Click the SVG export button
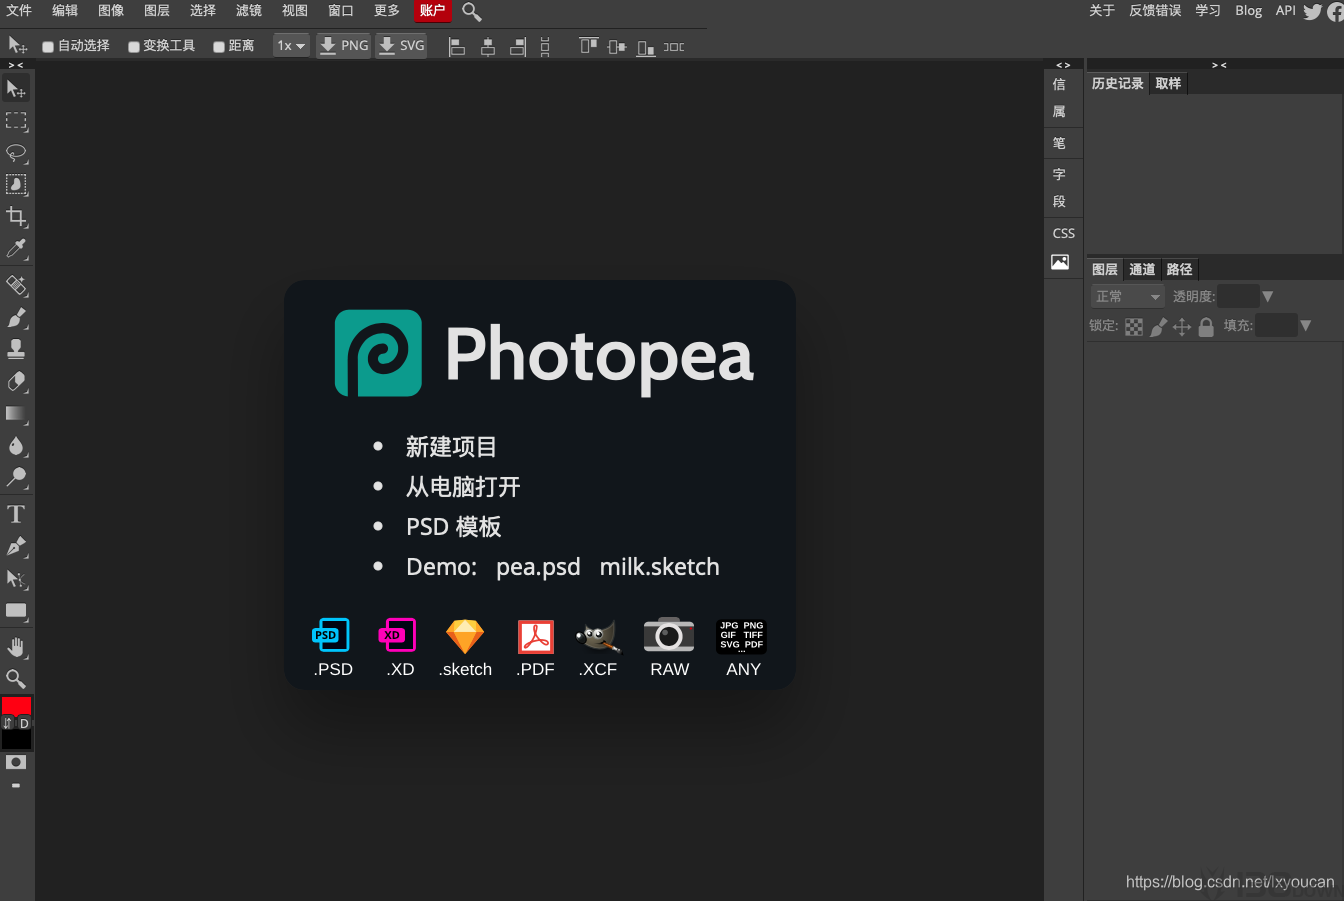This screenshot has height=901, width=1344. pos(401,46)
